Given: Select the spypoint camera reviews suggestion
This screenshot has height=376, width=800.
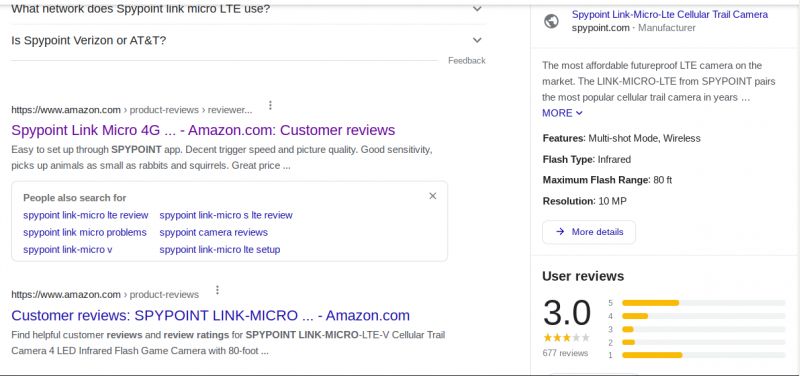Looking at the screenshot, I should tap(213, 233).
